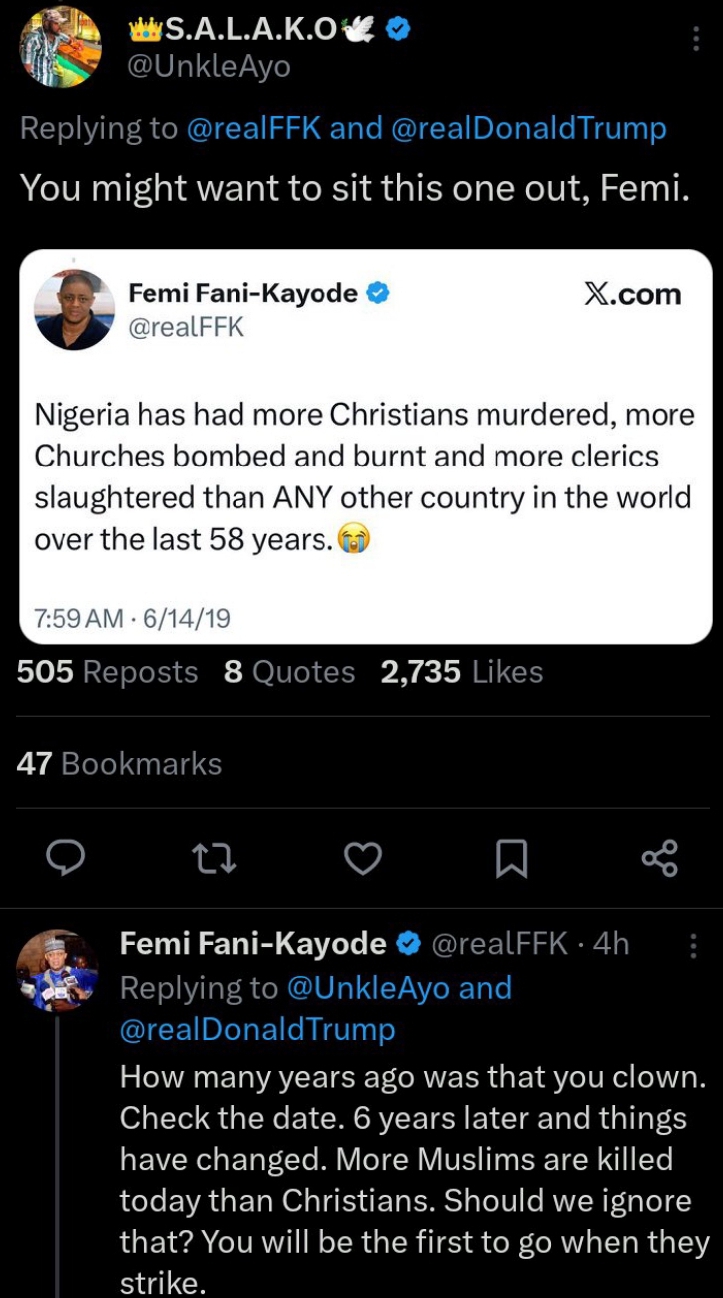Like the tweet with the heart icon
This screenshot has height=1298, width=723.
[x=363, y=858]
